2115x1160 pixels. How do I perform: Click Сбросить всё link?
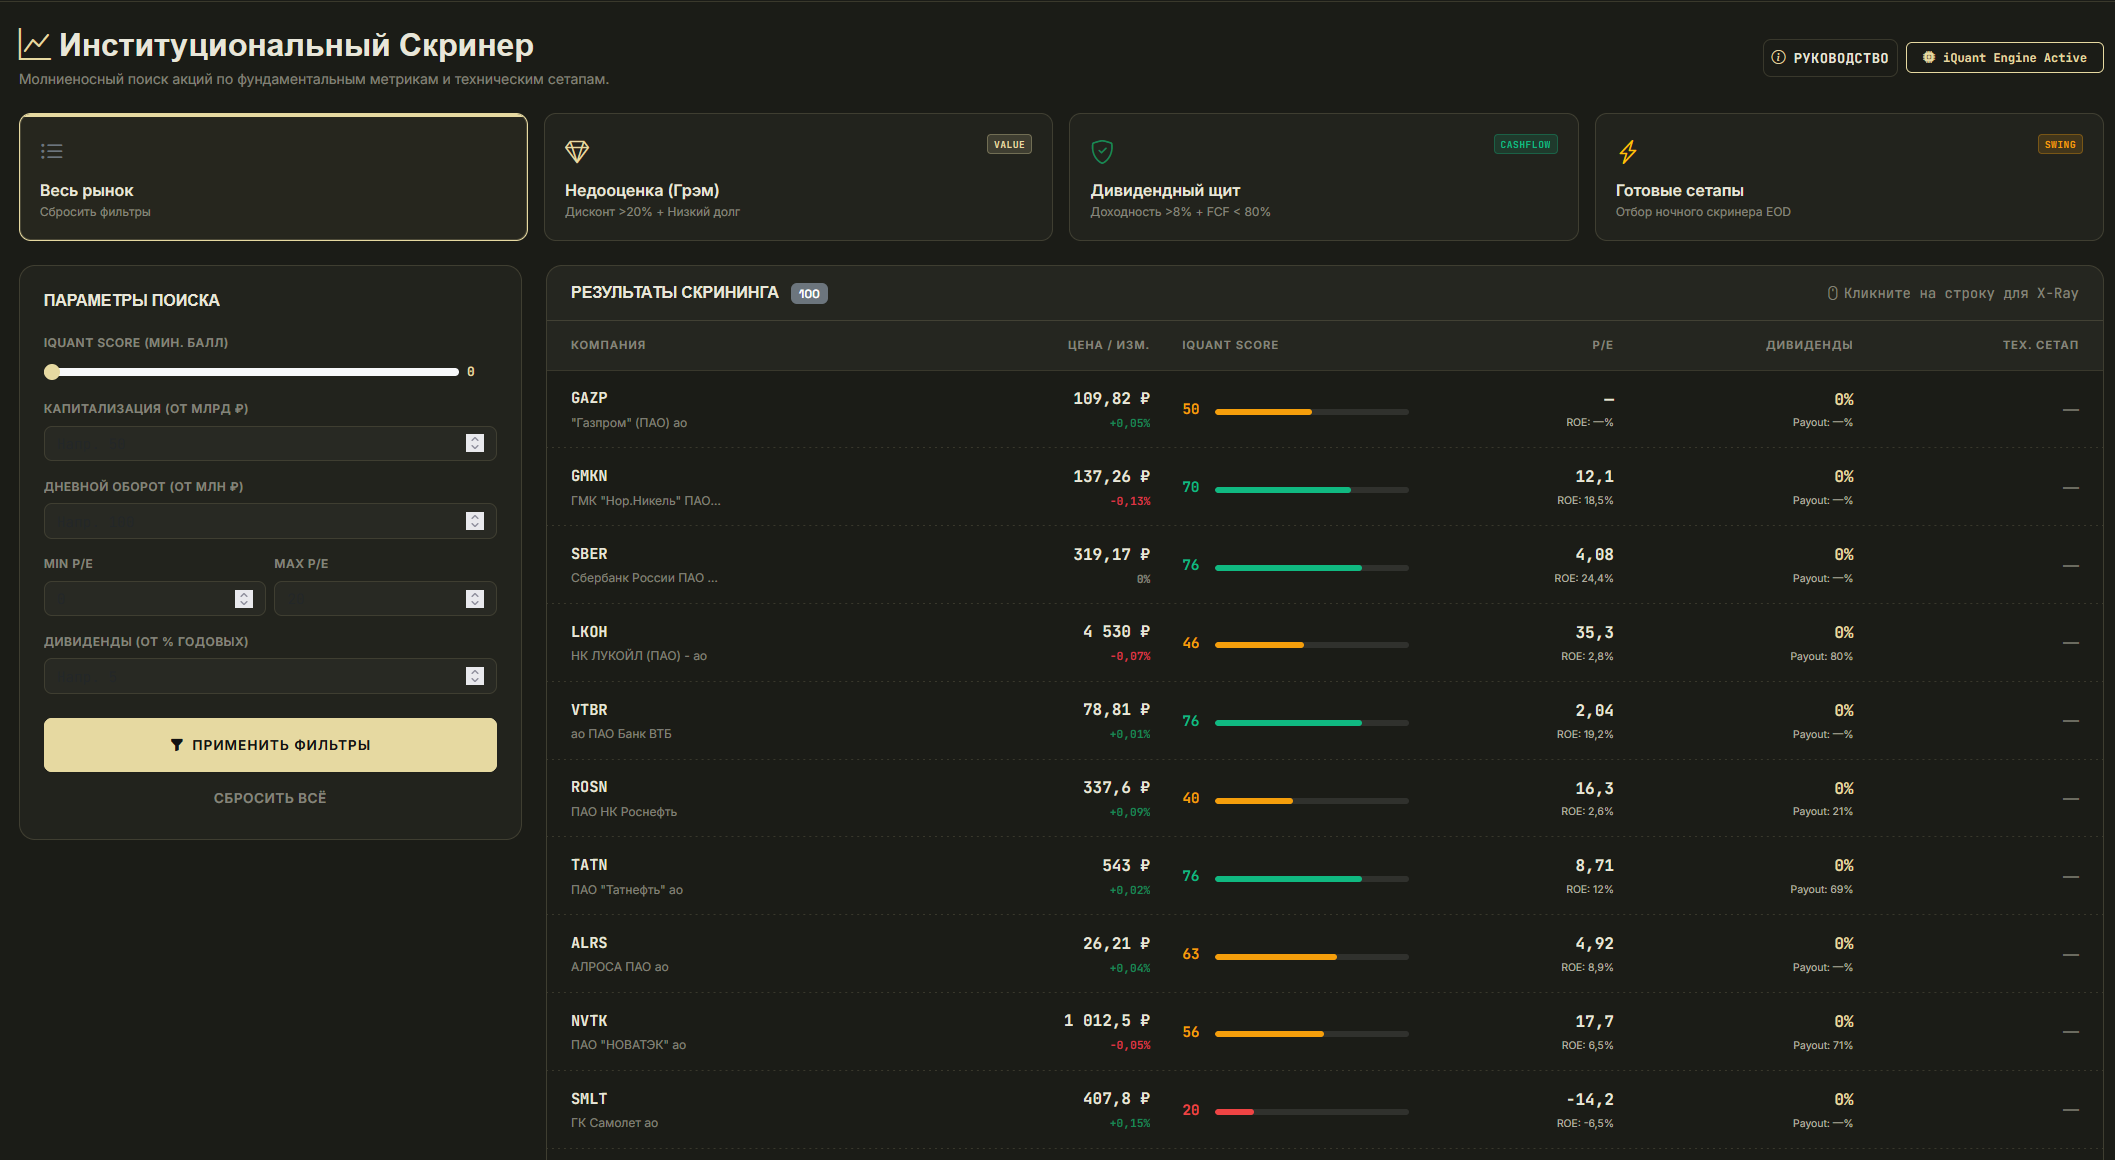(270, 798)
